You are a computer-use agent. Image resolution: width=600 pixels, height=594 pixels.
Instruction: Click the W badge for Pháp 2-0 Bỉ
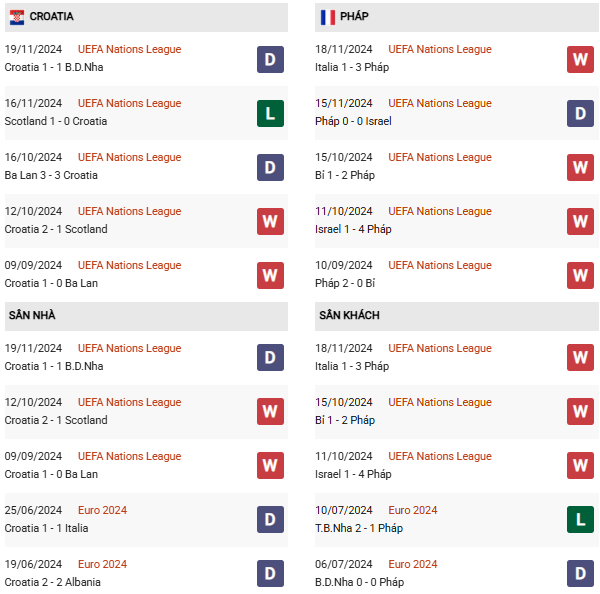pos(580,275)
